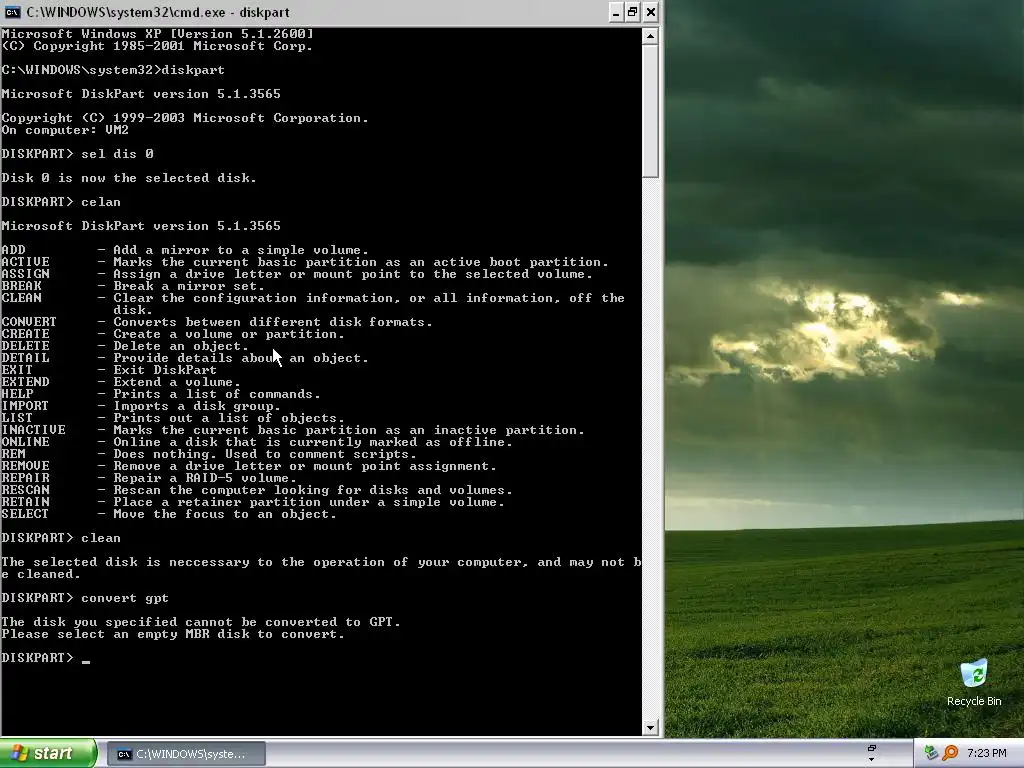The width and height of the screenshot is (1024, 768).
Task: Click the CREATE command help row
Action: click(172, 334)
